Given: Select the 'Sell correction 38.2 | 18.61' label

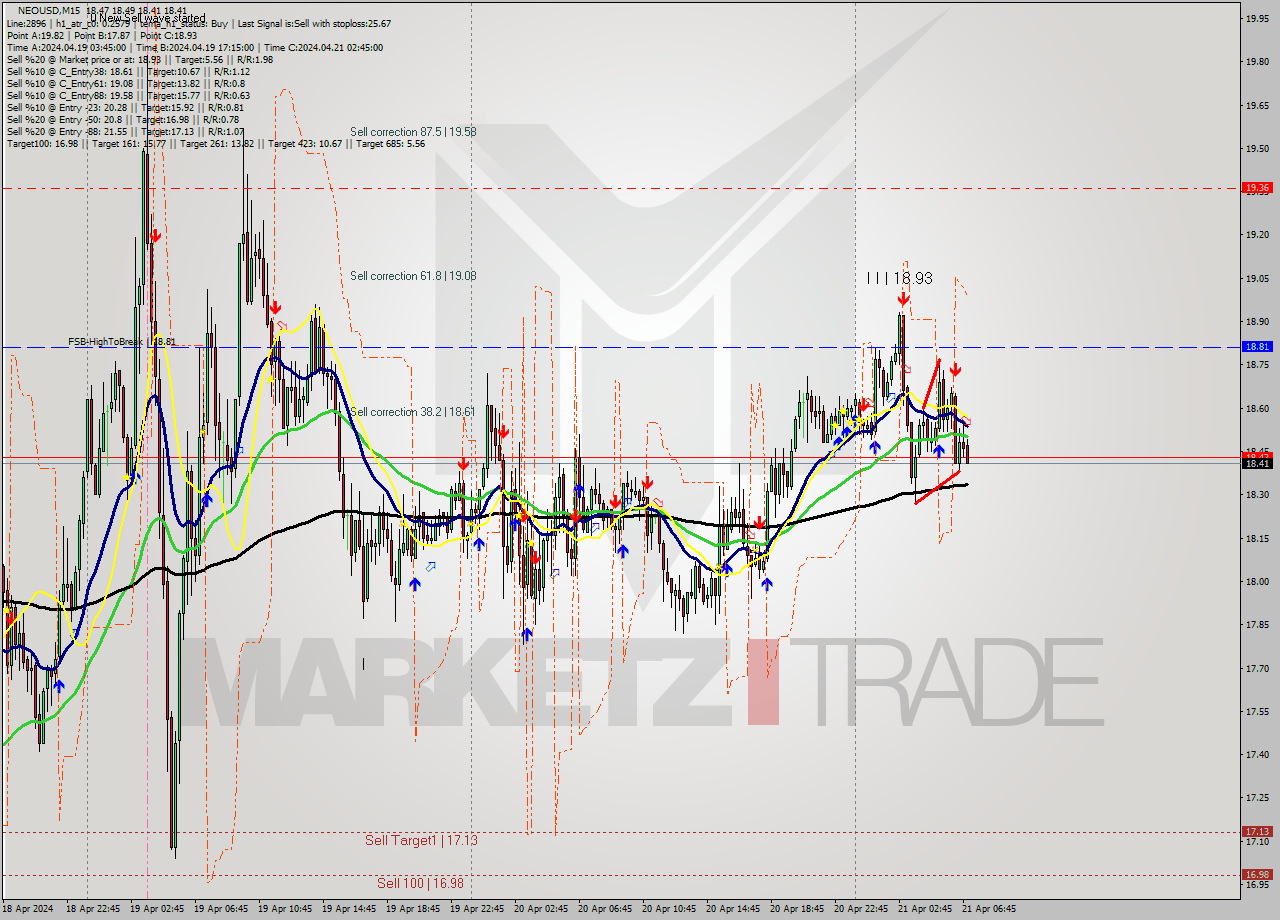Looking at the screenshot, I should (413, 412).
